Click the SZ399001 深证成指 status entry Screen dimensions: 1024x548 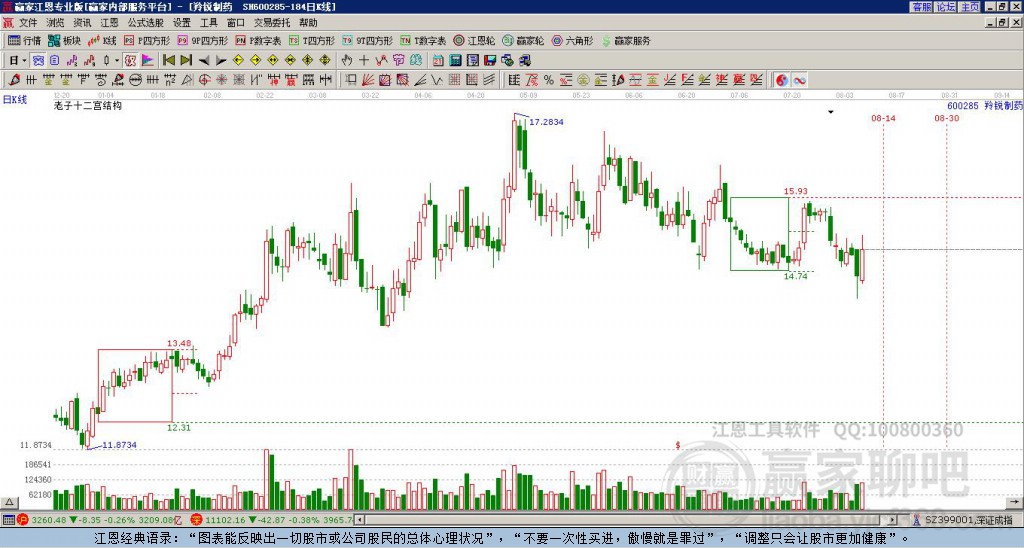point(963,521)
